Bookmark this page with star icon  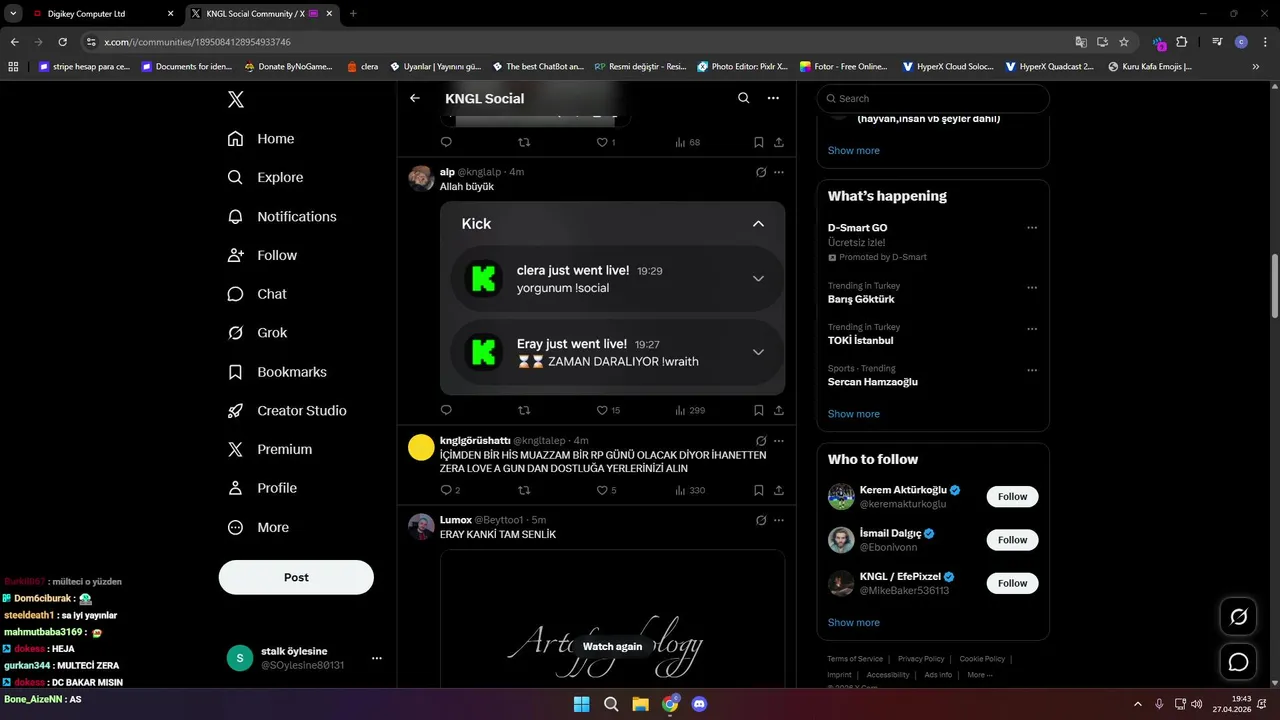coord(1124,42)
